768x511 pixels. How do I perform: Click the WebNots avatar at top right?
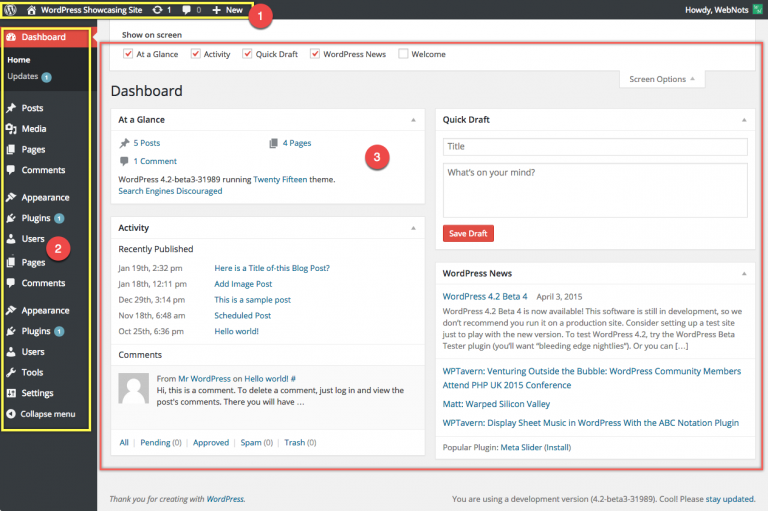758,10
